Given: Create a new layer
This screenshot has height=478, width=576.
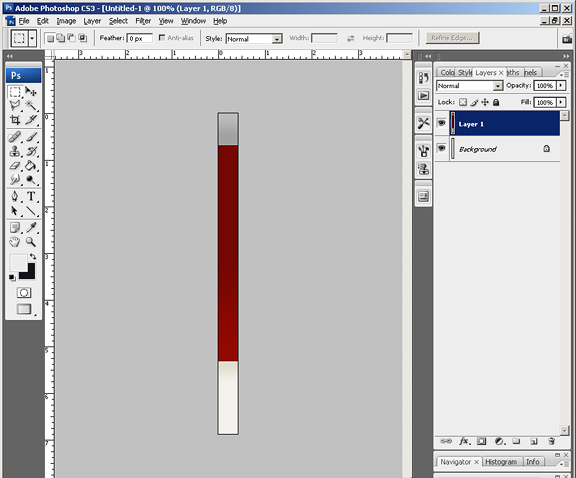Looking at the screenshot, I should 534,441.
